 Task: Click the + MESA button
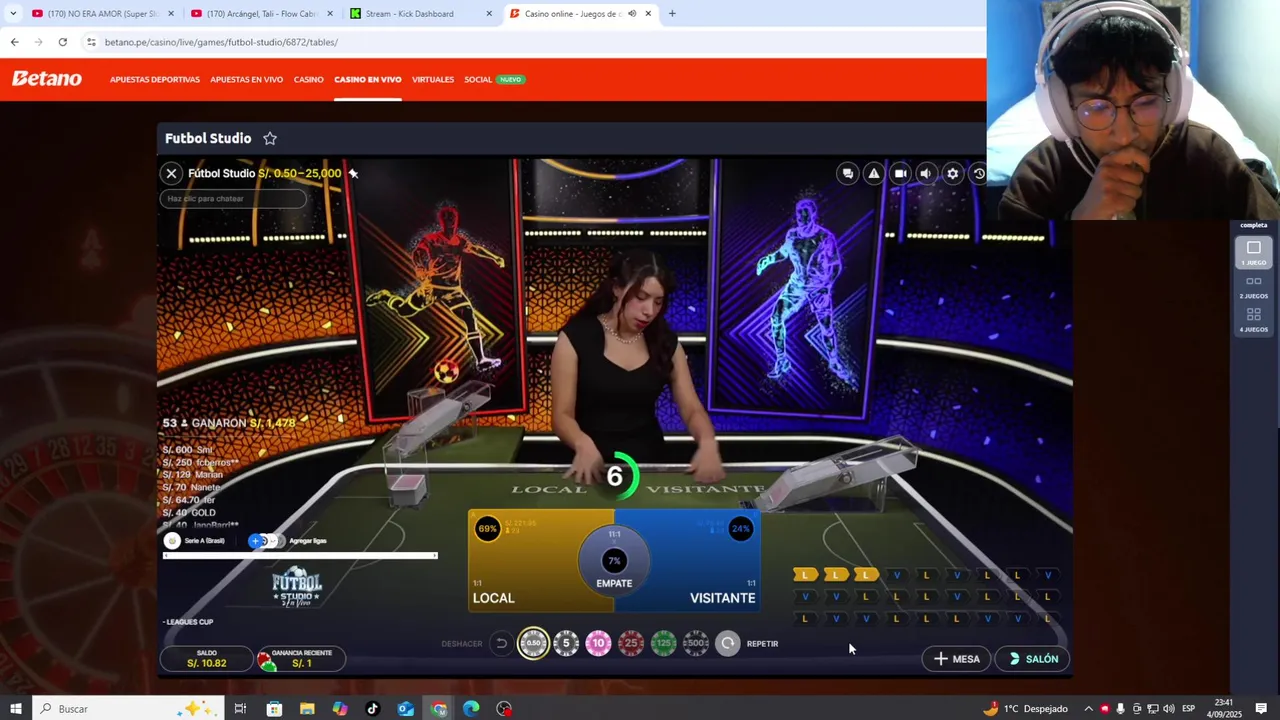956,659
